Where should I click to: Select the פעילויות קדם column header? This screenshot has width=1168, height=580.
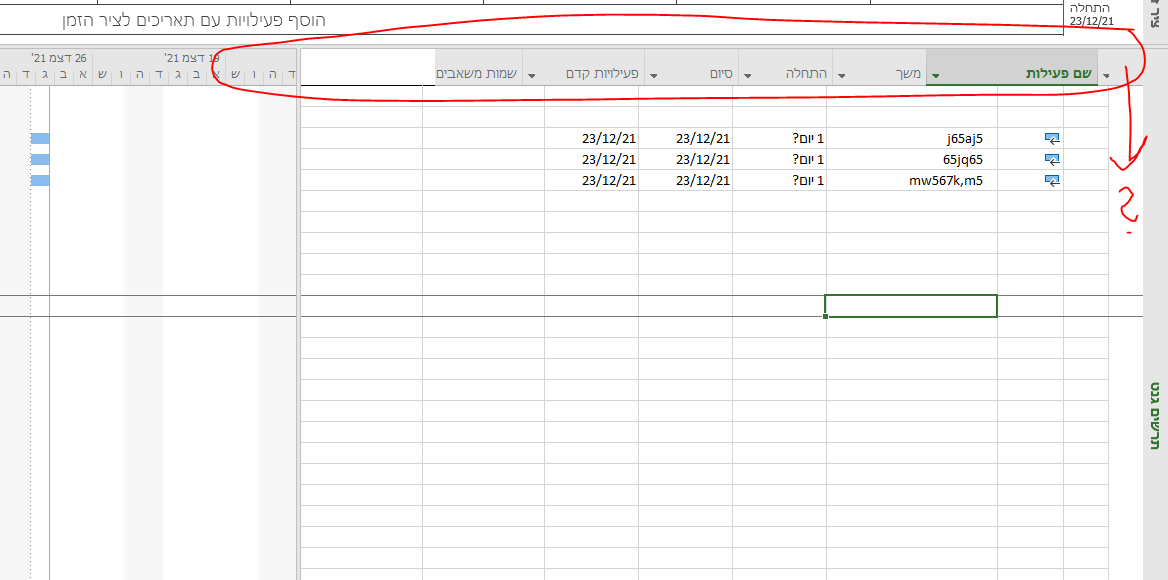tap(583, 67)
